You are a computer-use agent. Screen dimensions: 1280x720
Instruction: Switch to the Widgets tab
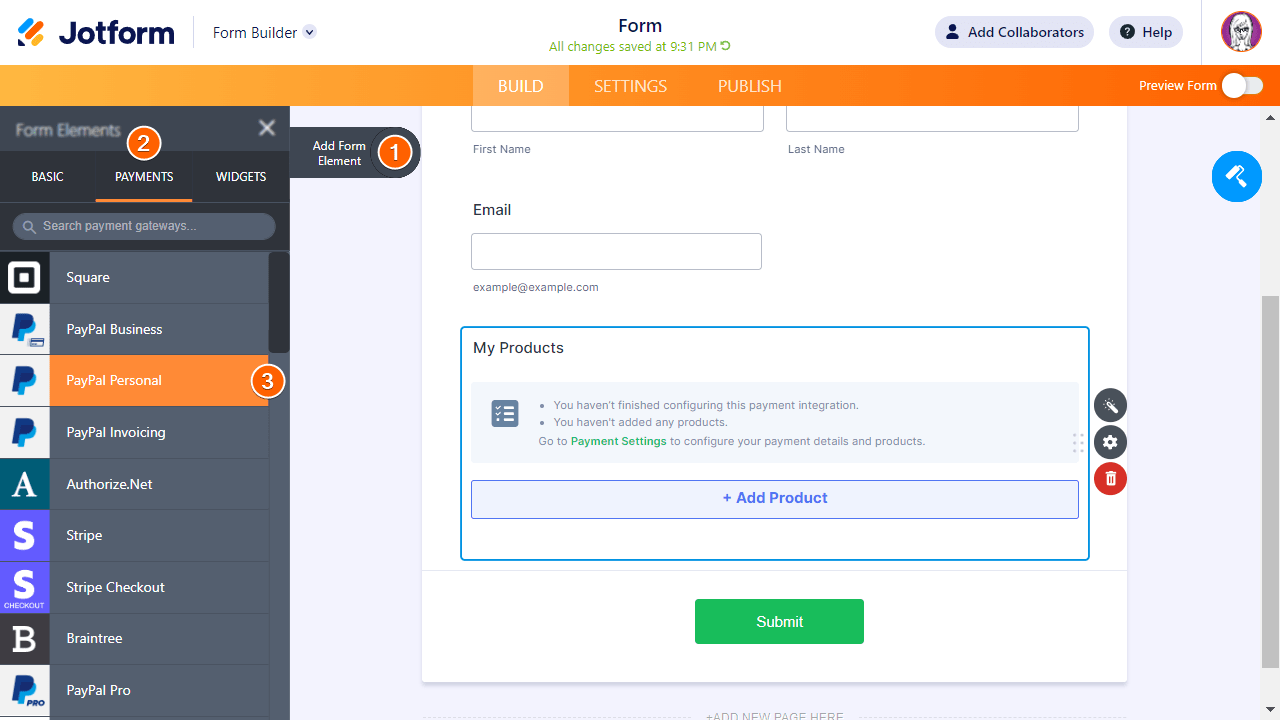(241, 177)
